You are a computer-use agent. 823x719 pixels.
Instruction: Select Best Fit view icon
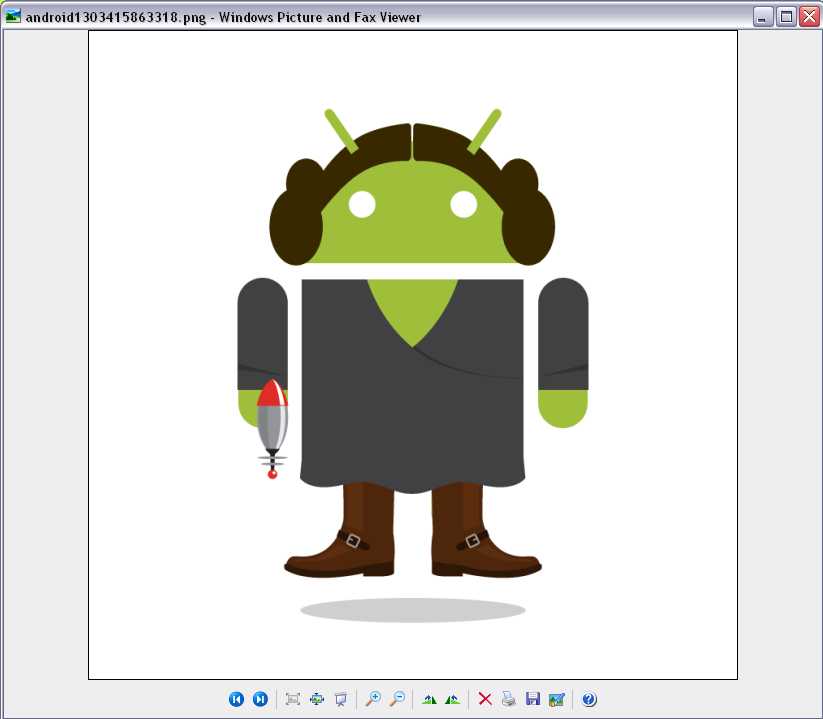click(x=293, y=699)
